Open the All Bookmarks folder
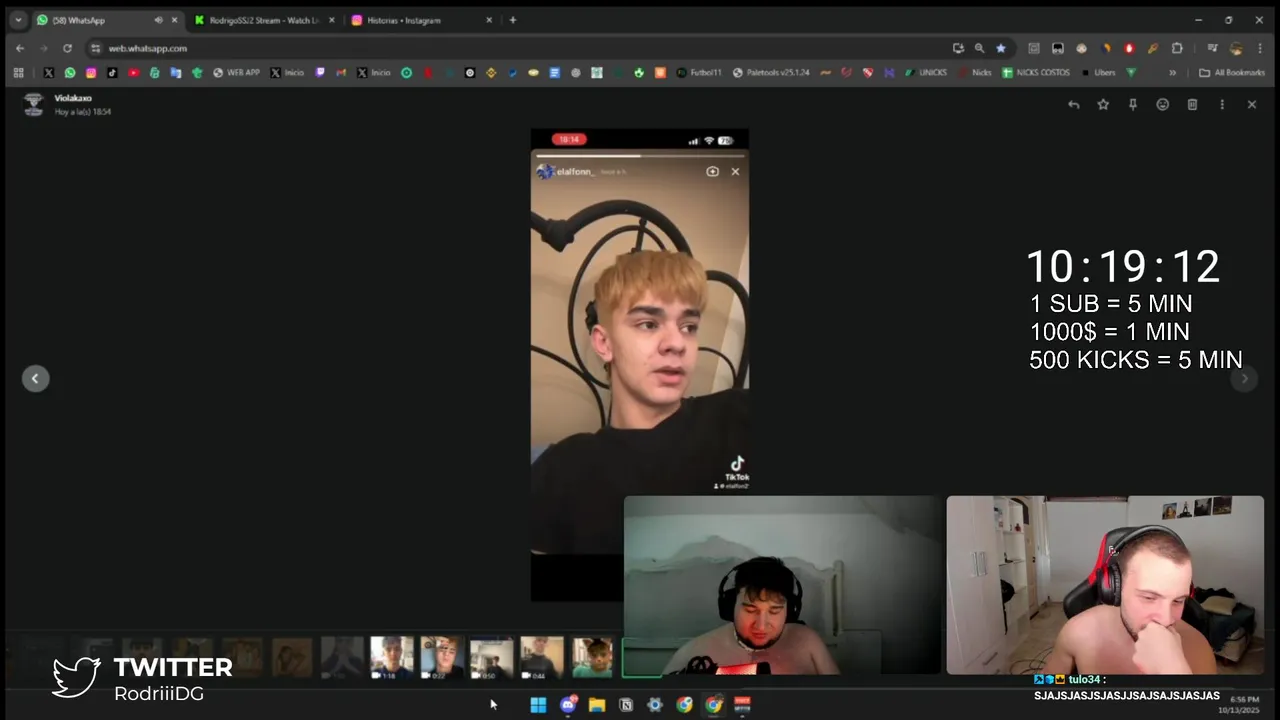This screenshot has width=1280, height=720. pos(1232,73)
